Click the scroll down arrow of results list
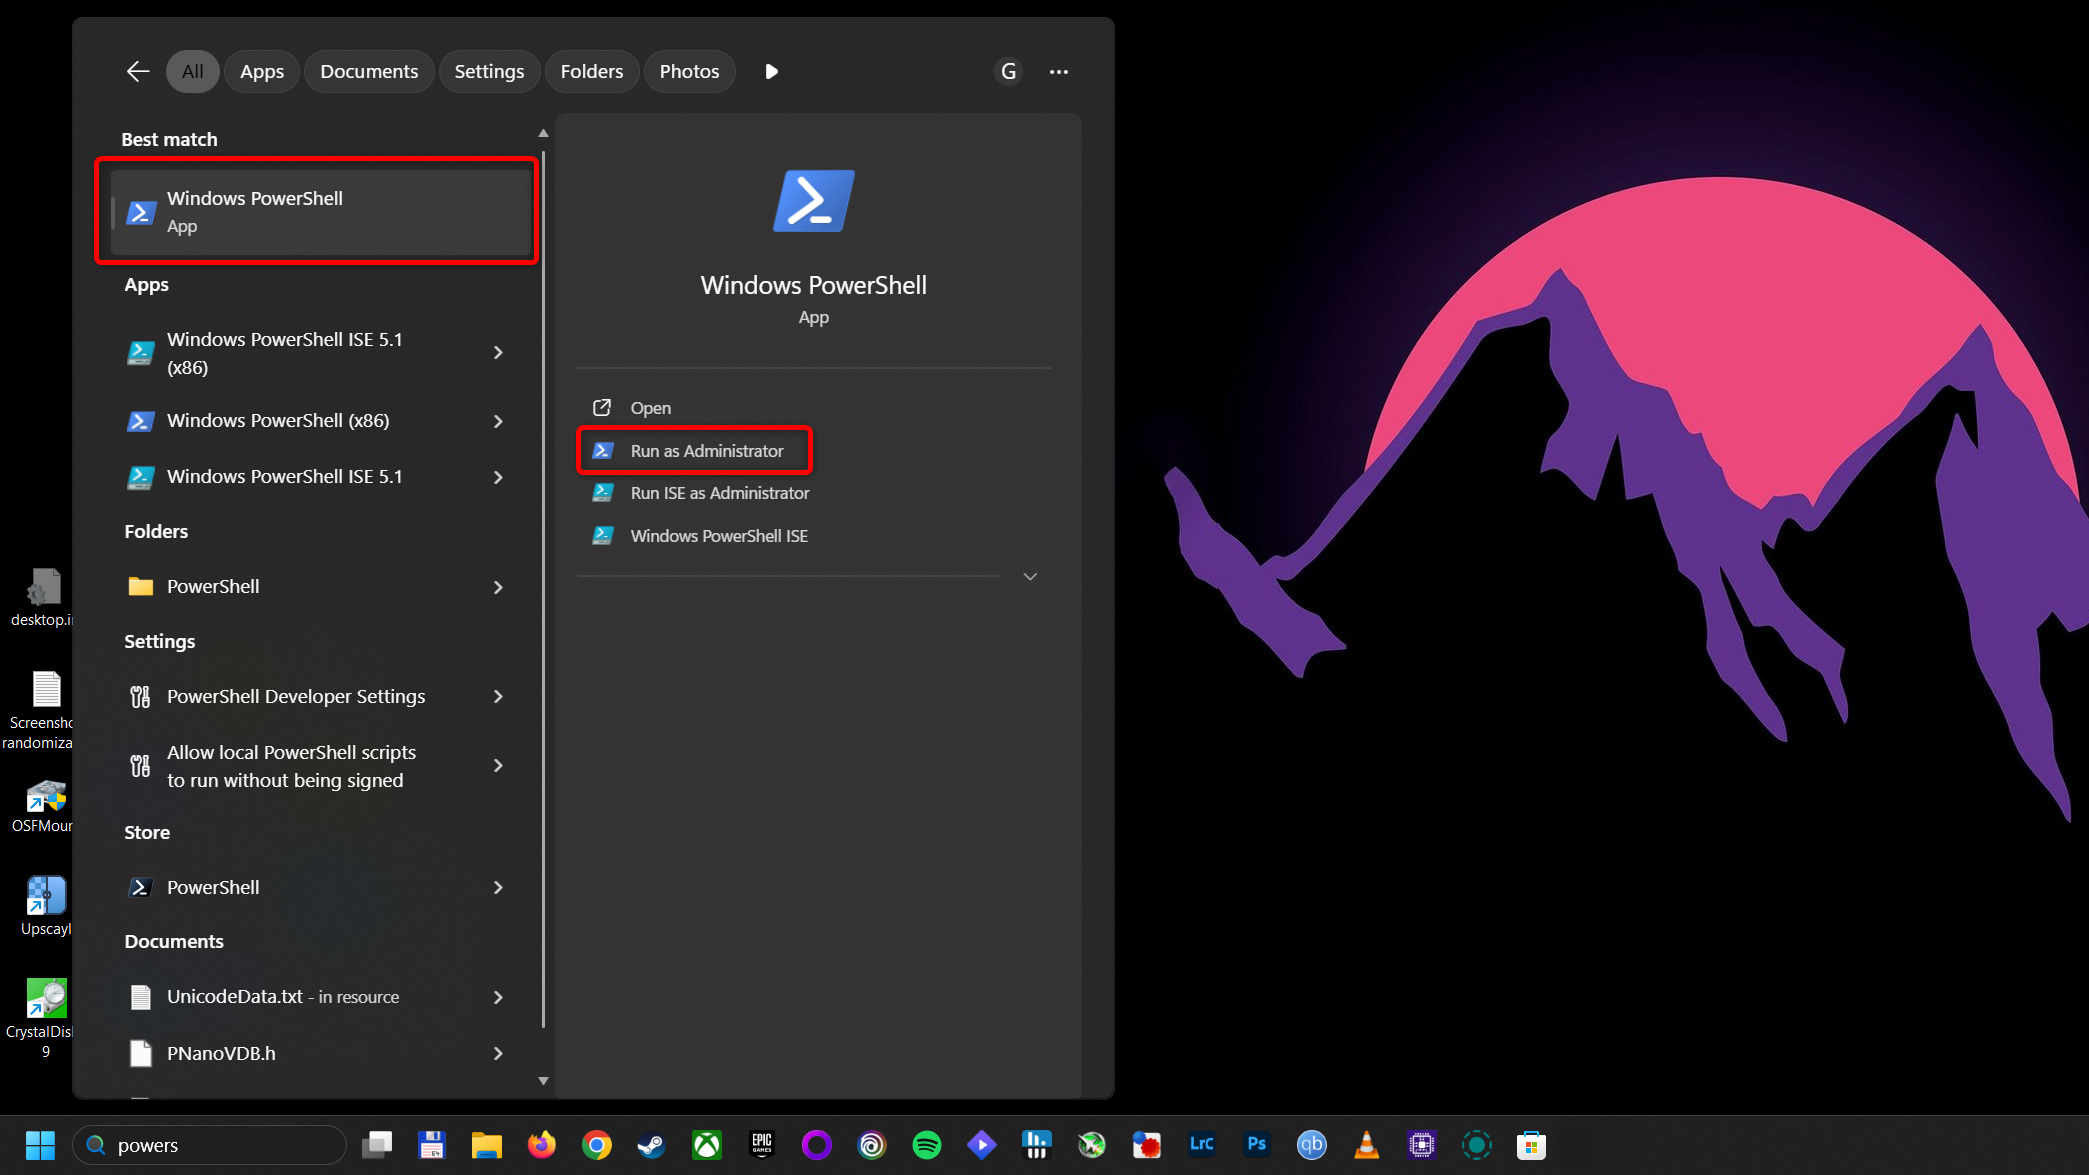Screen dimensions: 2089x1175 click(543, 1080)
